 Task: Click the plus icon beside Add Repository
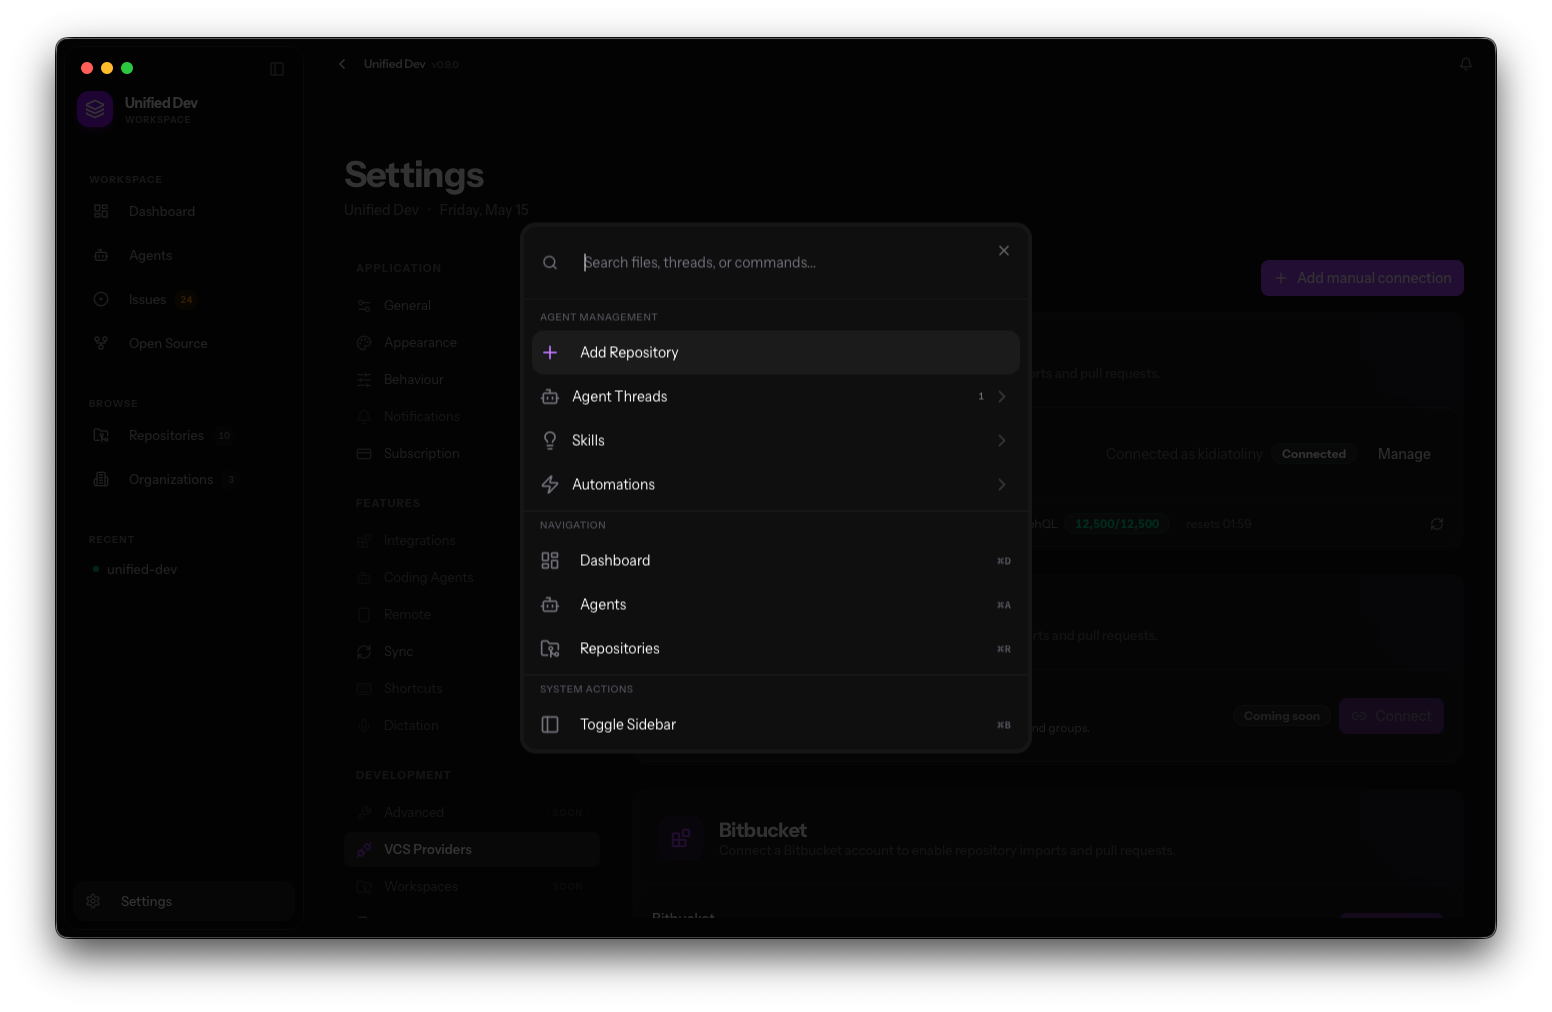click(x=550, y=353)
